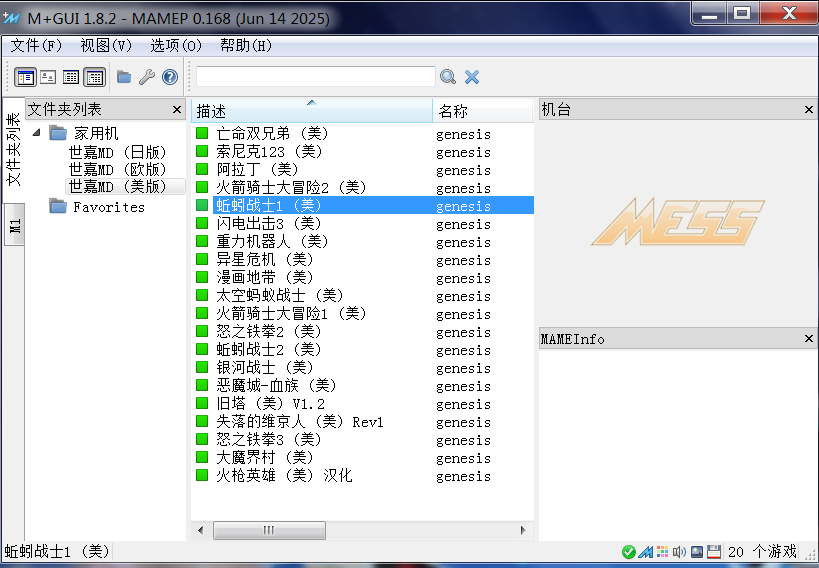The width and height of the screenshot is (819, 568).
Task: Select the Favorites folder label
Action: [x=109, y=207]
